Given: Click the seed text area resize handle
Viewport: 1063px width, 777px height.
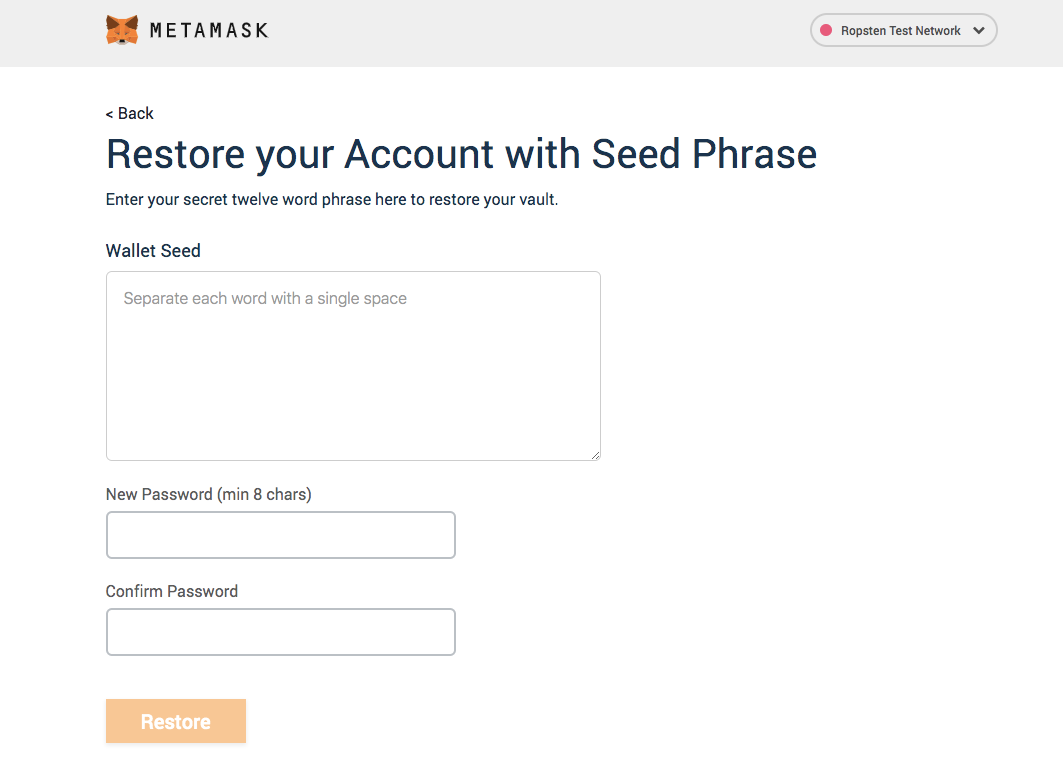Looking at the screenshot, I should pyautogui.click(x=595, y=456).
